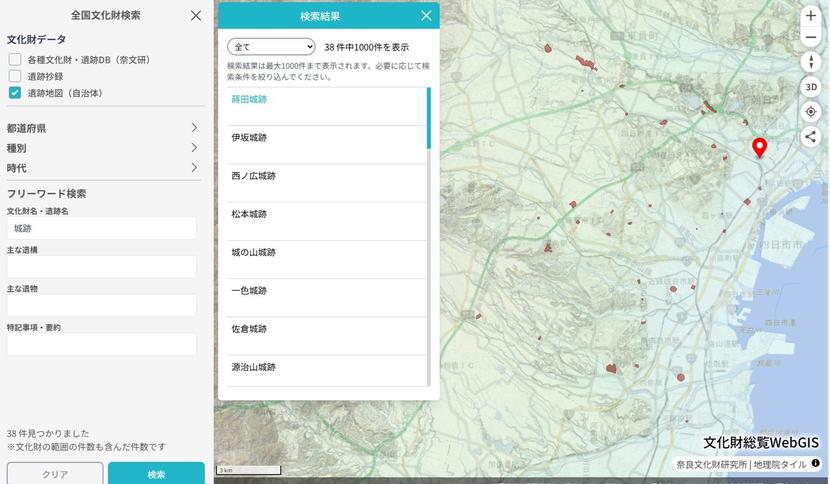Click the クリア button
The height and width of the screenshot is (484, 830).
[x=55, y=473]
